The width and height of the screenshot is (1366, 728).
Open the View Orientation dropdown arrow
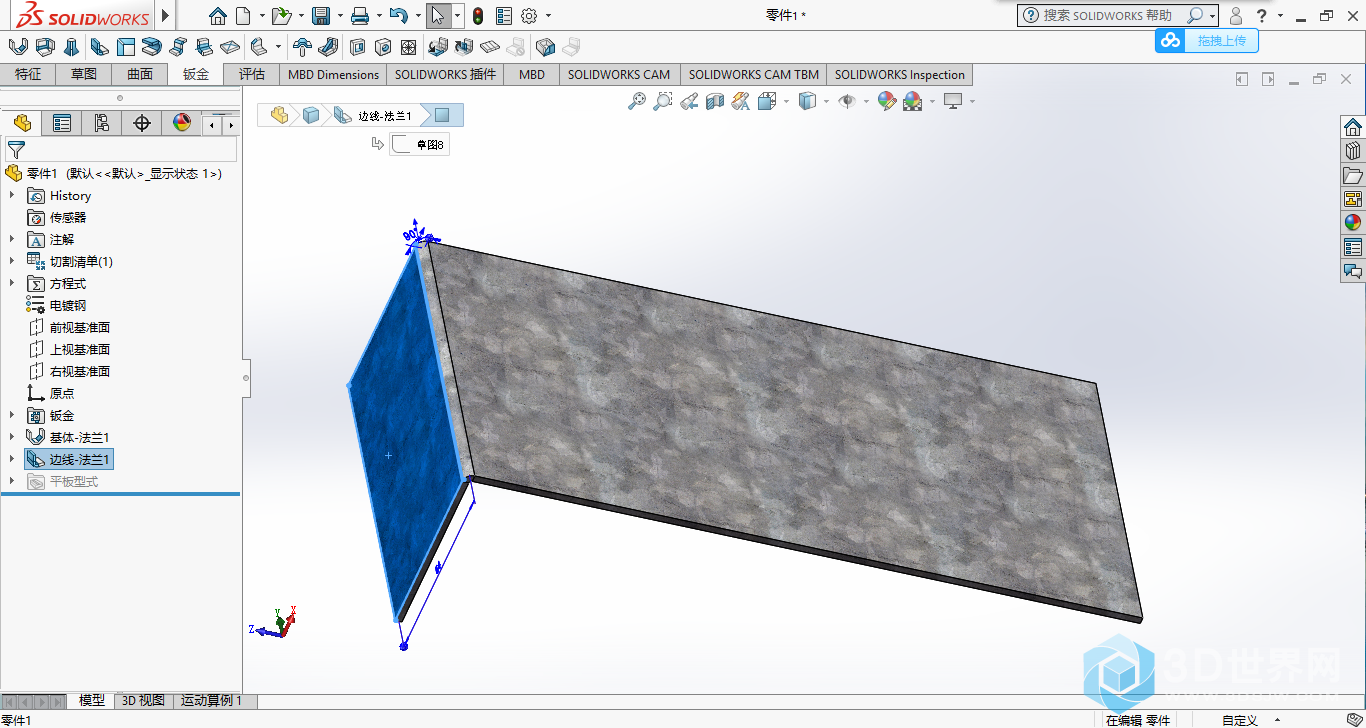coord(786,101)
